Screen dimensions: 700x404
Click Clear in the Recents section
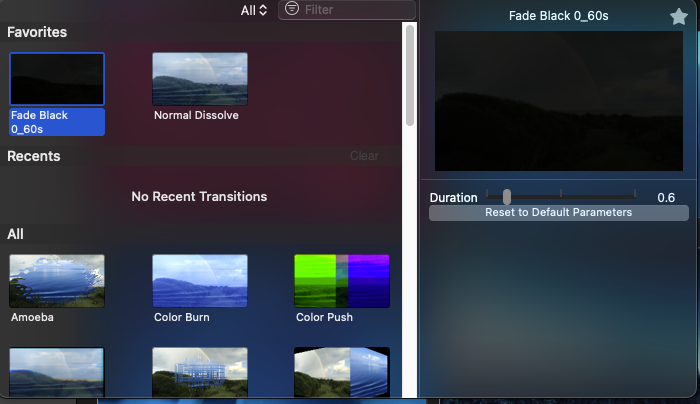(364, 156)
